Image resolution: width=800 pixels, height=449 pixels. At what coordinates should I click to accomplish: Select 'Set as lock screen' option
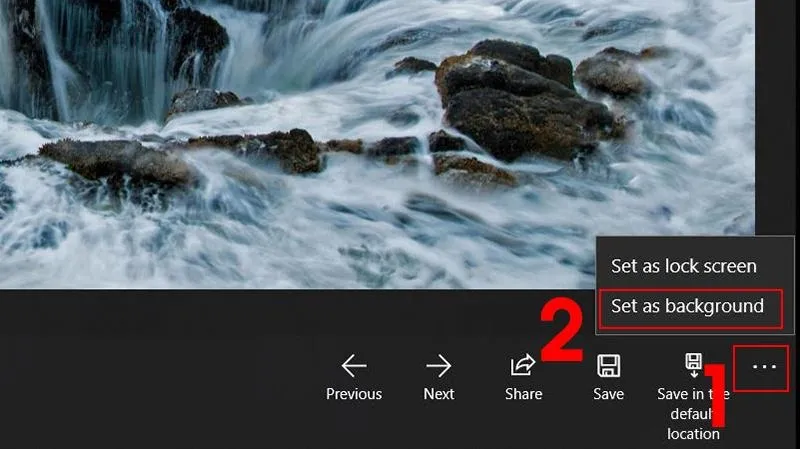(x=684, y=267)
